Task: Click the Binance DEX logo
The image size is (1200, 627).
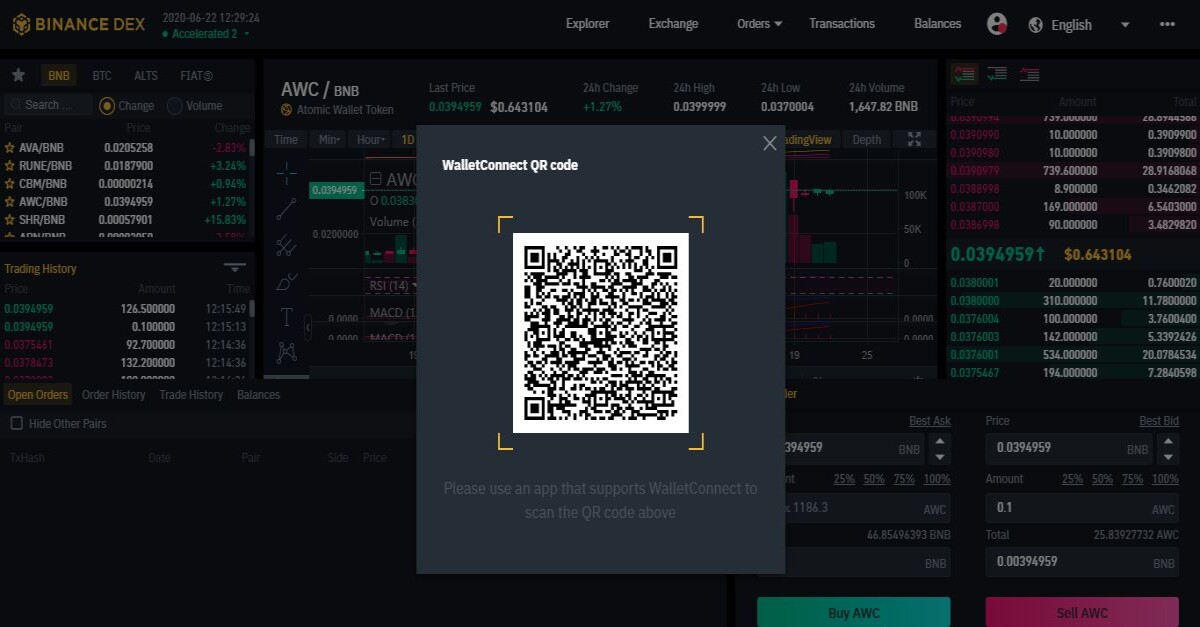Action: coord(78,24)
